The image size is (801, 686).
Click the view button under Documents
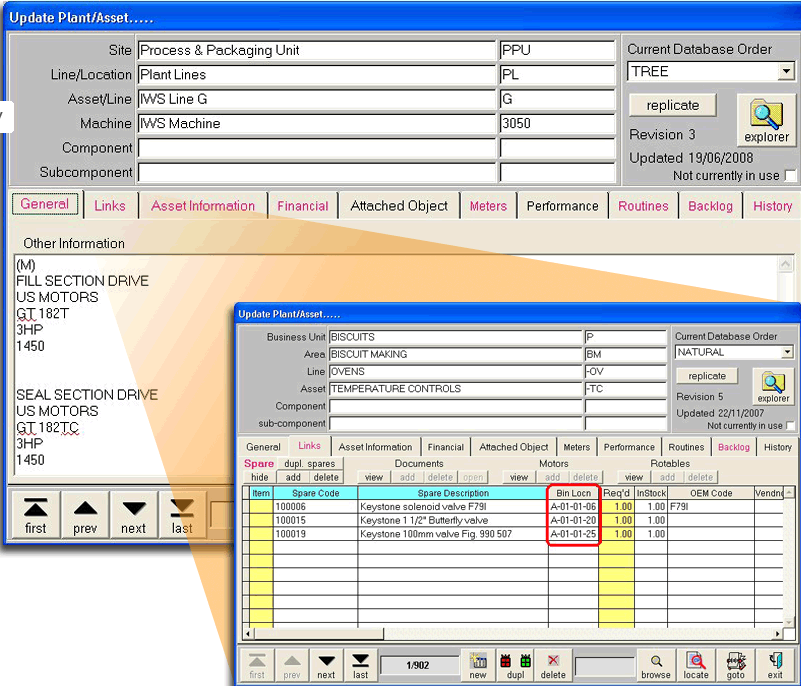click(373, 478)
